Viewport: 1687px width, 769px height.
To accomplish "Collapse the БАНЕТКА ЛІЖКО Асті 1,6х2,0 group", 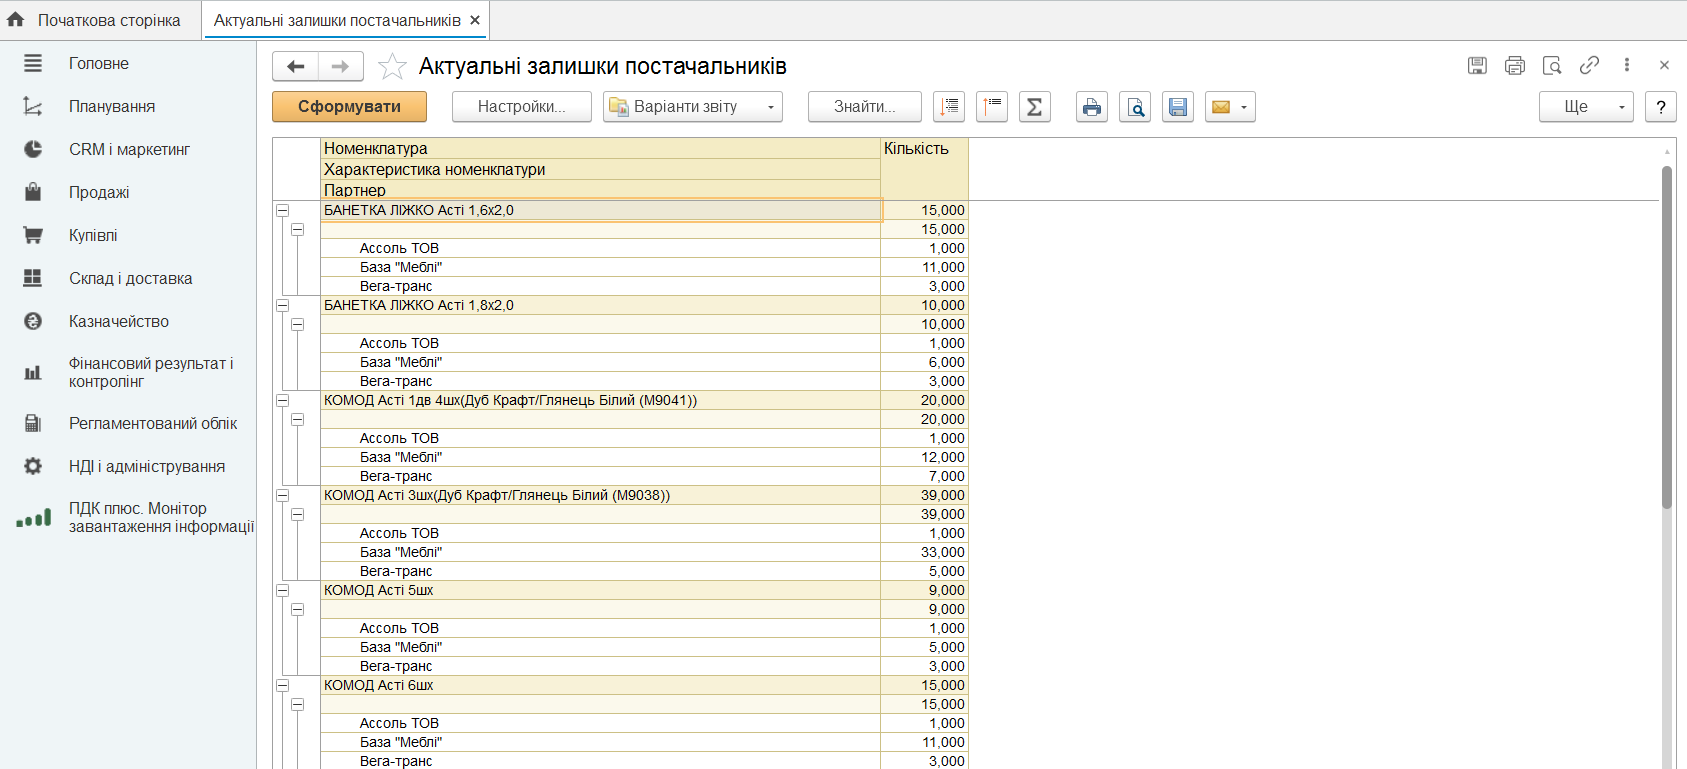I will pyautogui.click(x=283, y=210).
